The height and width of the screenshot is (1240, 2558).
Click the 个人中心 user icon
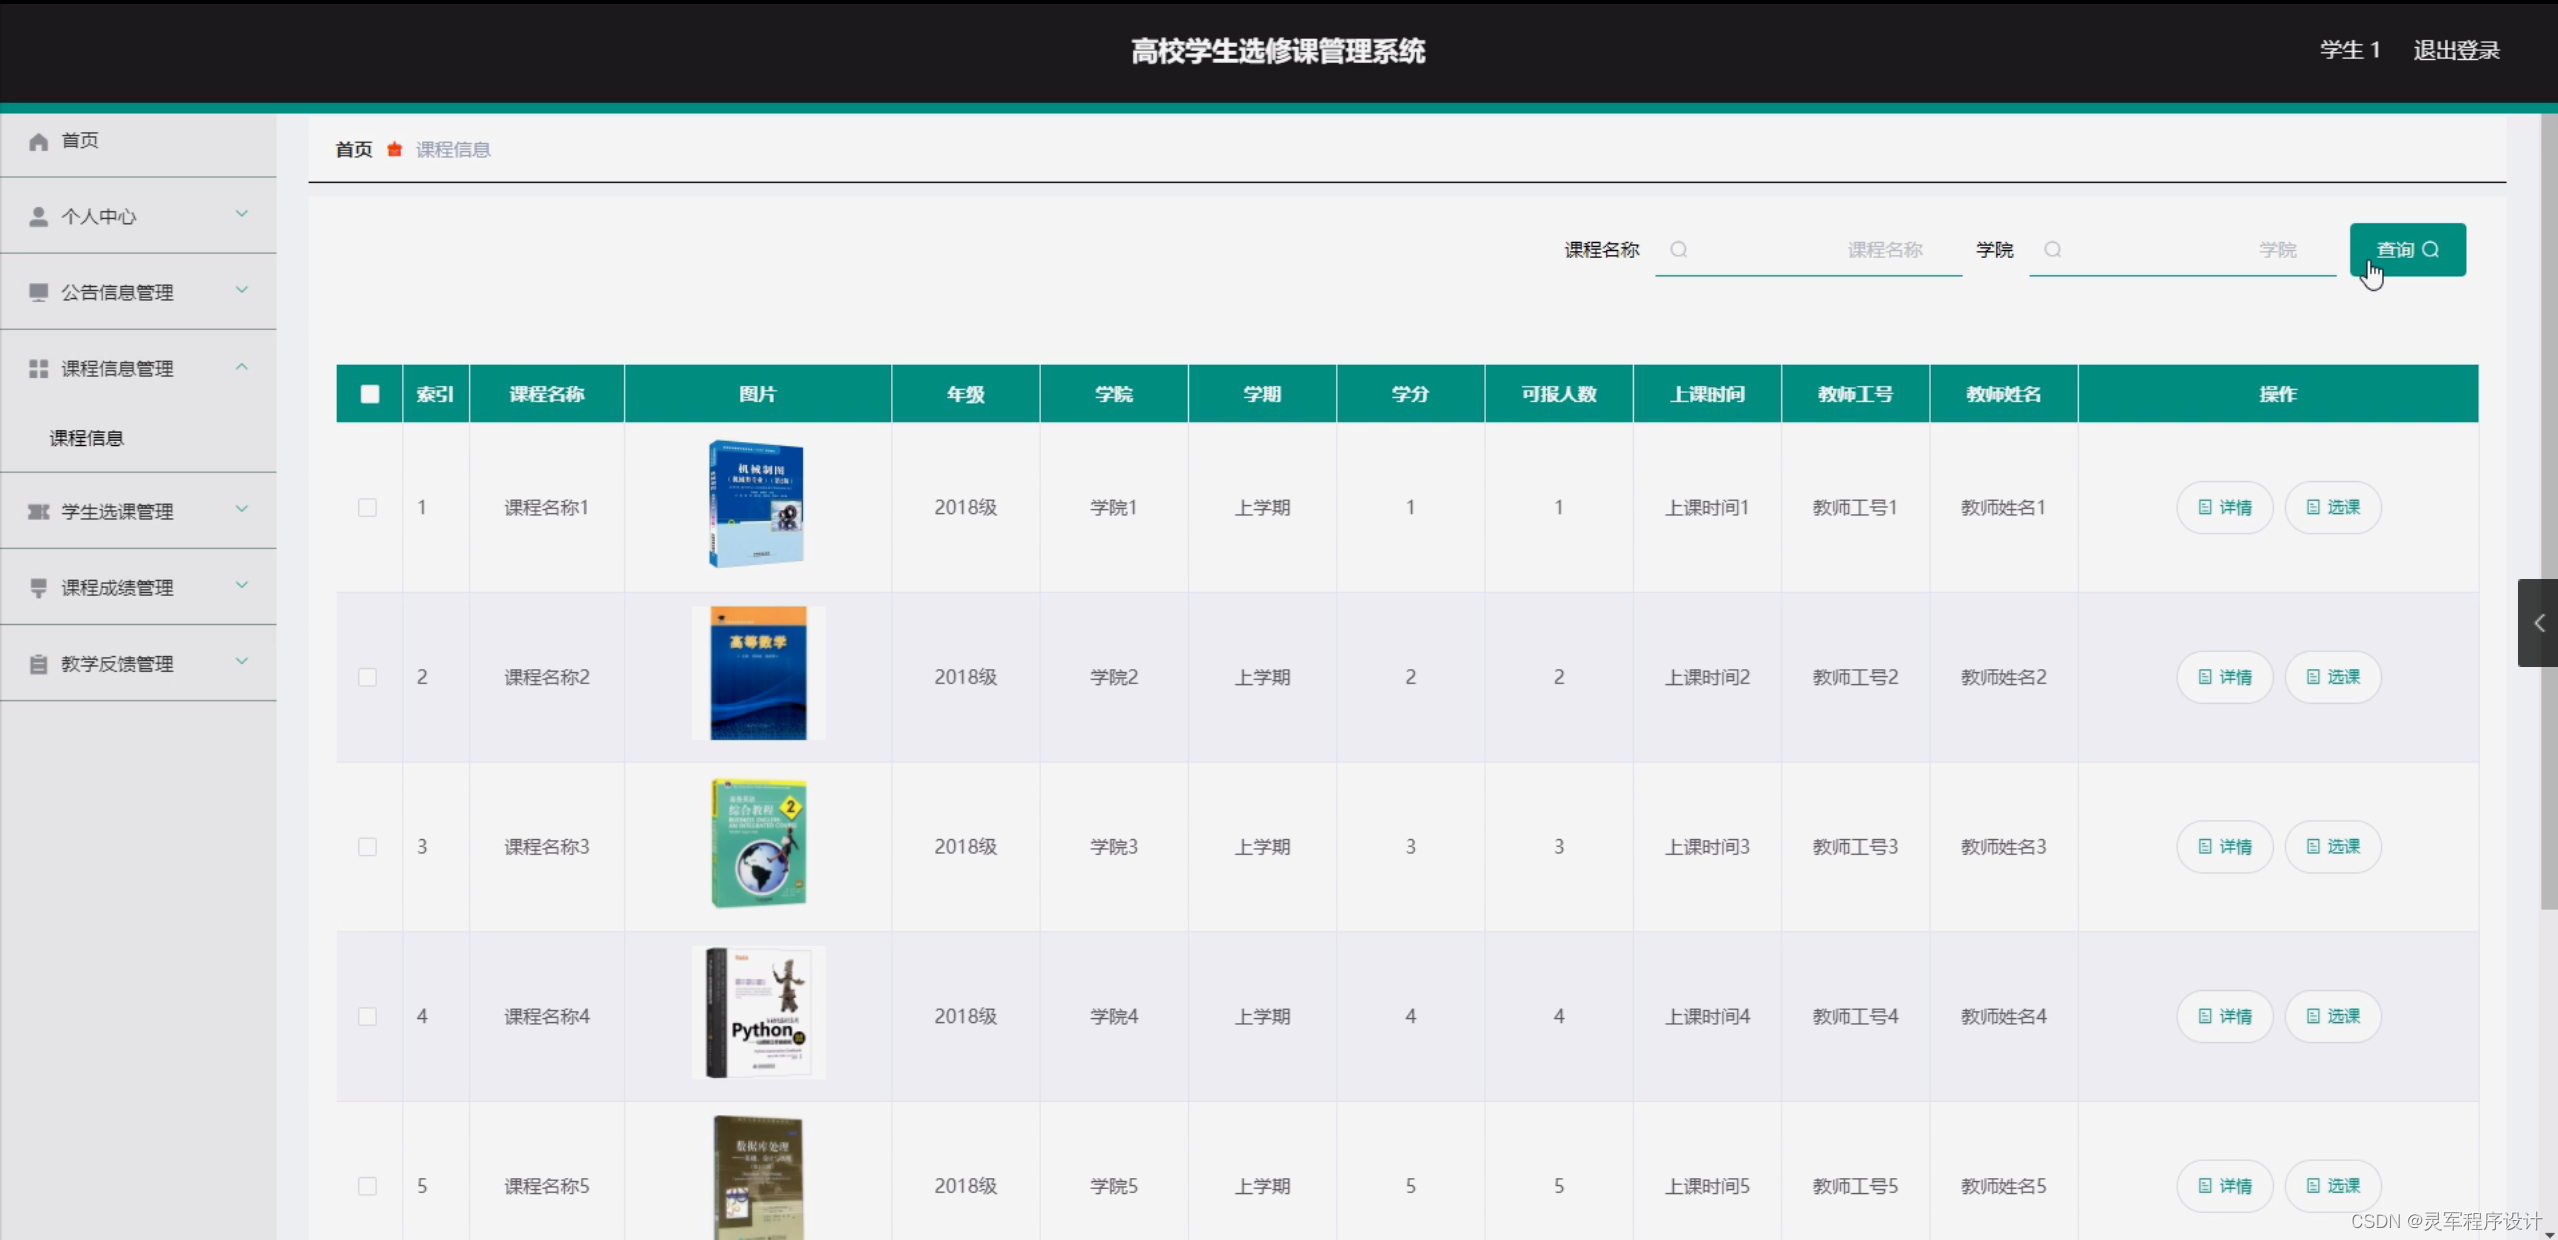tap(38, 217)
